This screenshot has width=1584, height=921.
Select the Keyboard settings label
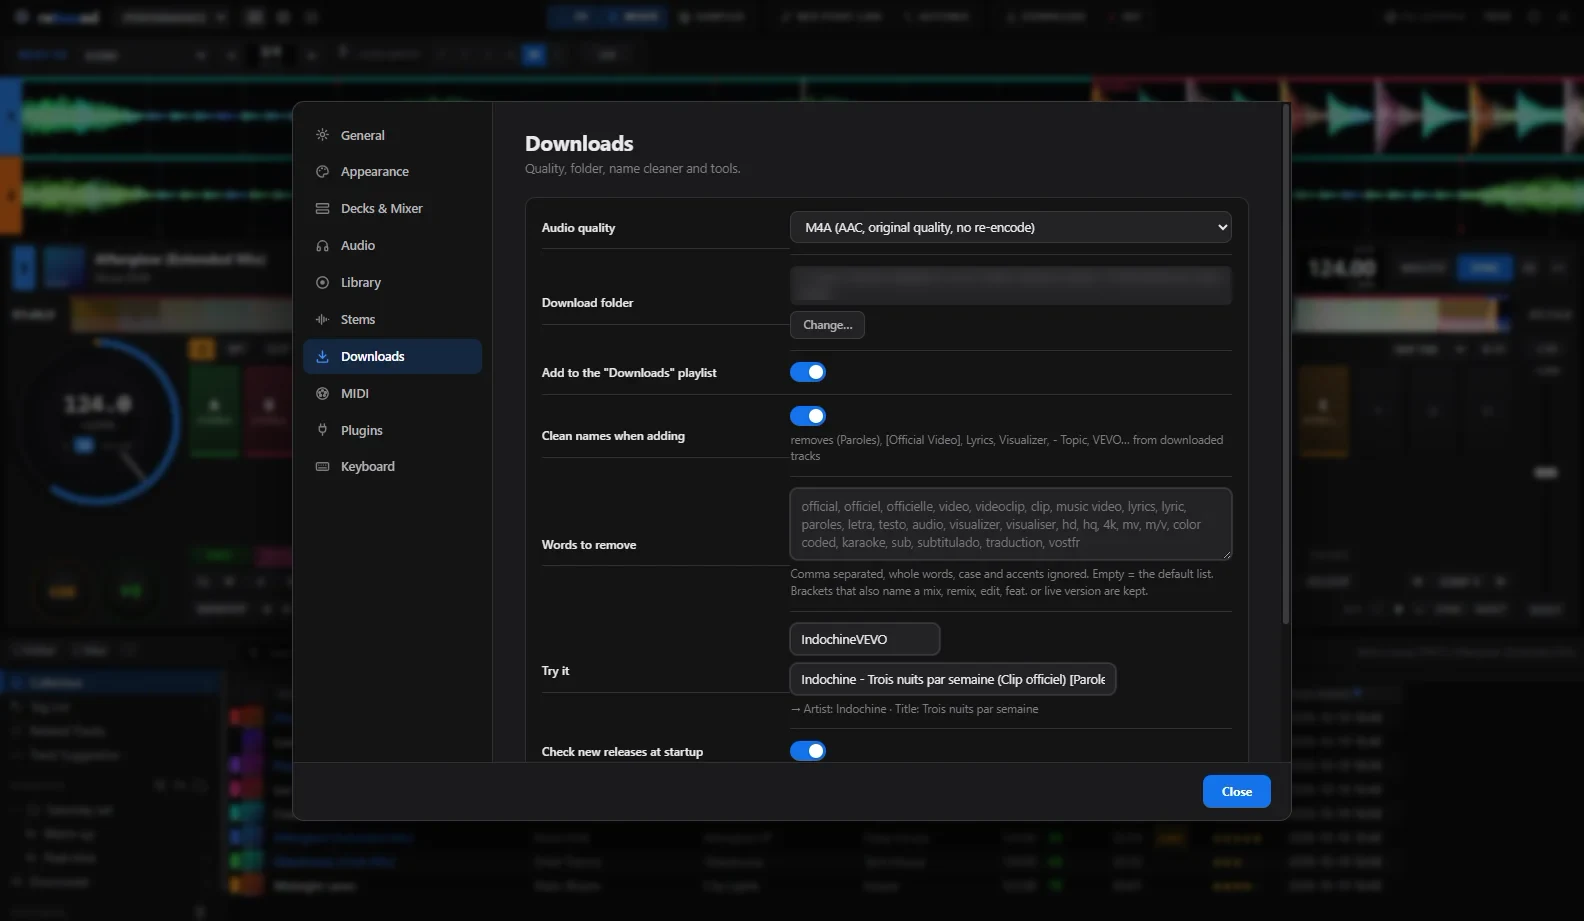368,467
